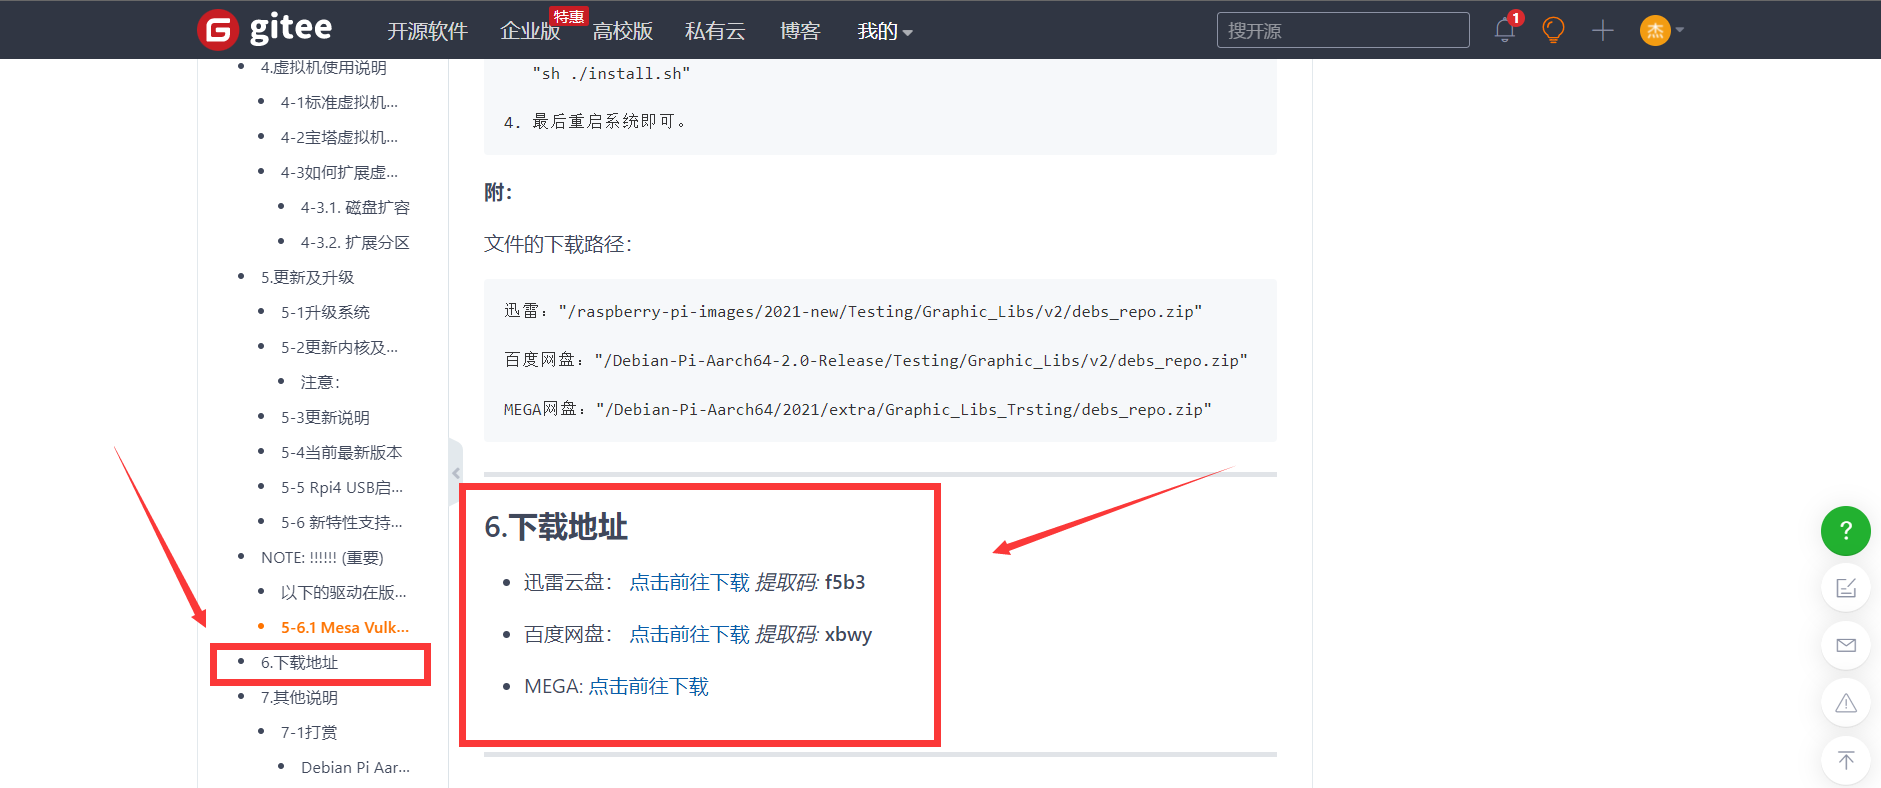The image size is (1881, 788).
Task: Go to highlighted 5-6.1 Mesa Vulk outline entry
Action: tap(345, 627)
